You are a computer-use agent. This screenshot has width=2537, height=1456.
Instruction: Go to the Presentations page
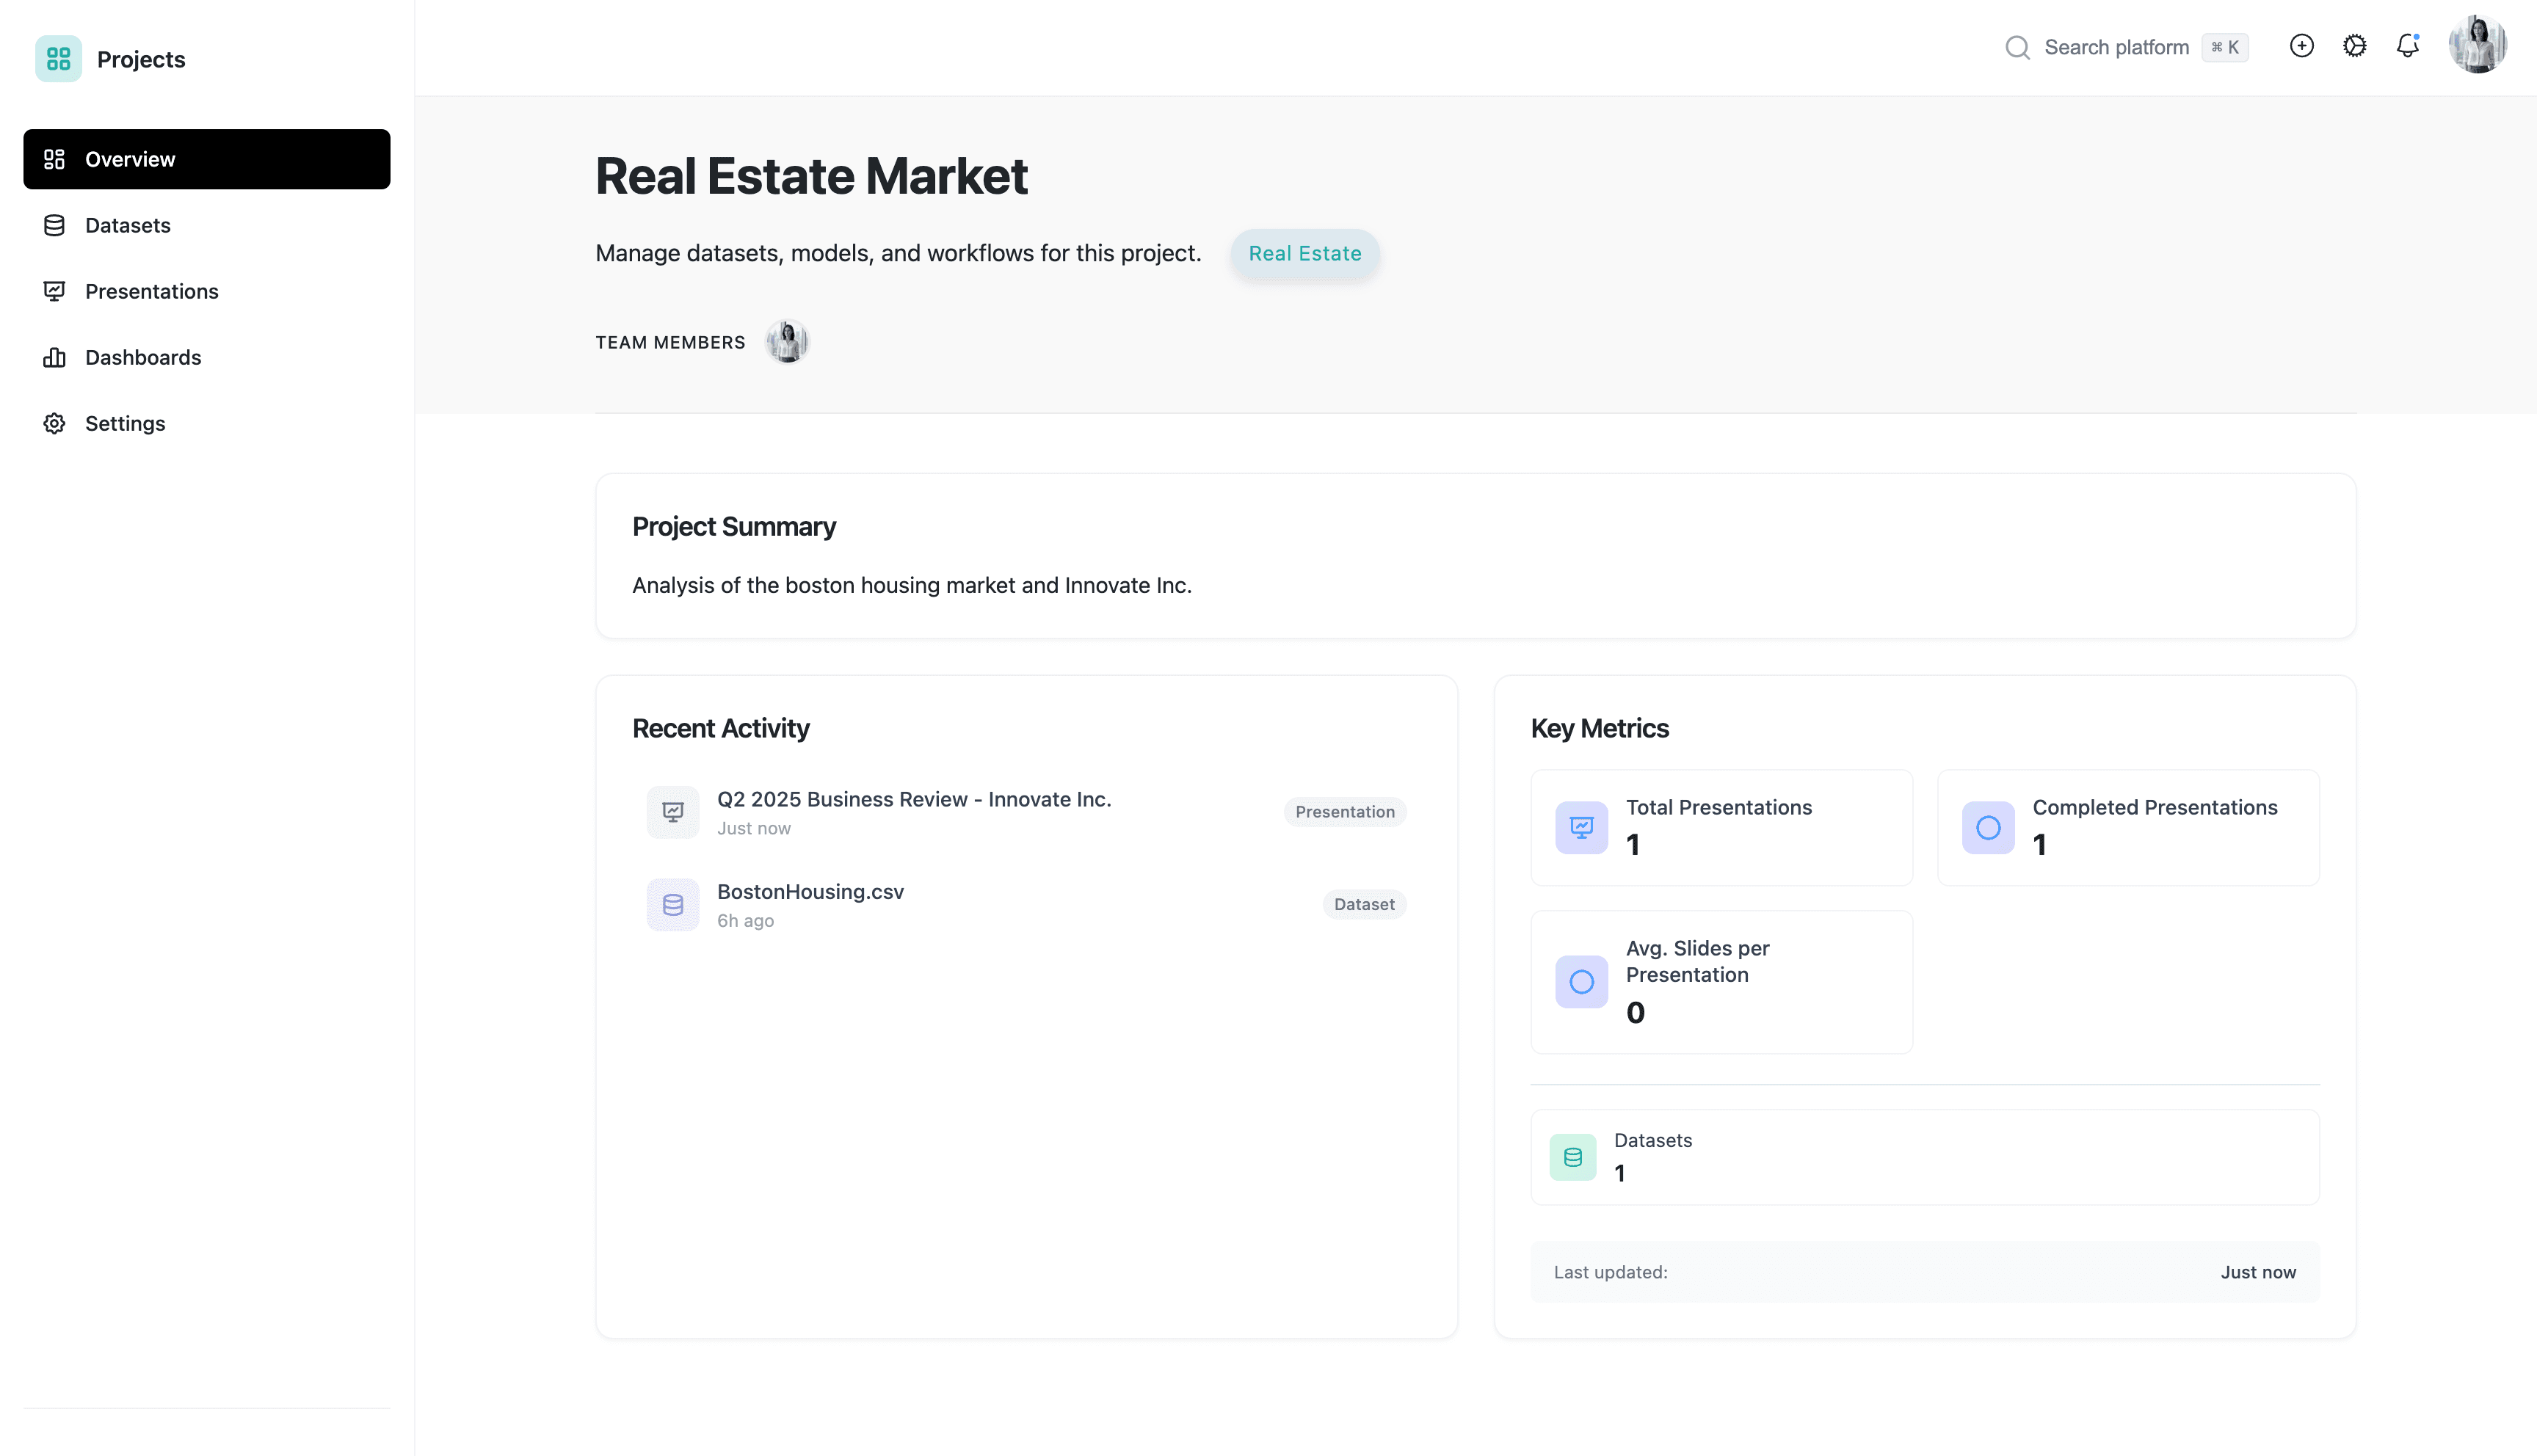point(151,291)
